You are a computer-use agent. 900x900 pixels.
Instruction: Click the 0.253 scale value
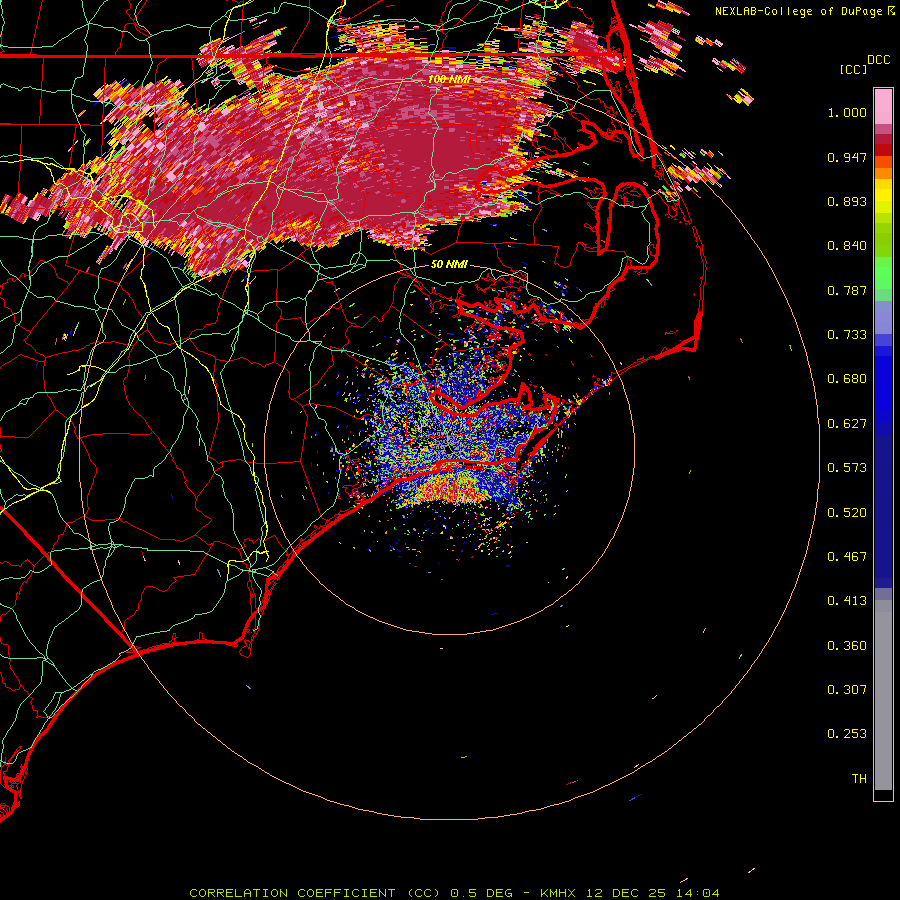tap(847, 734)
